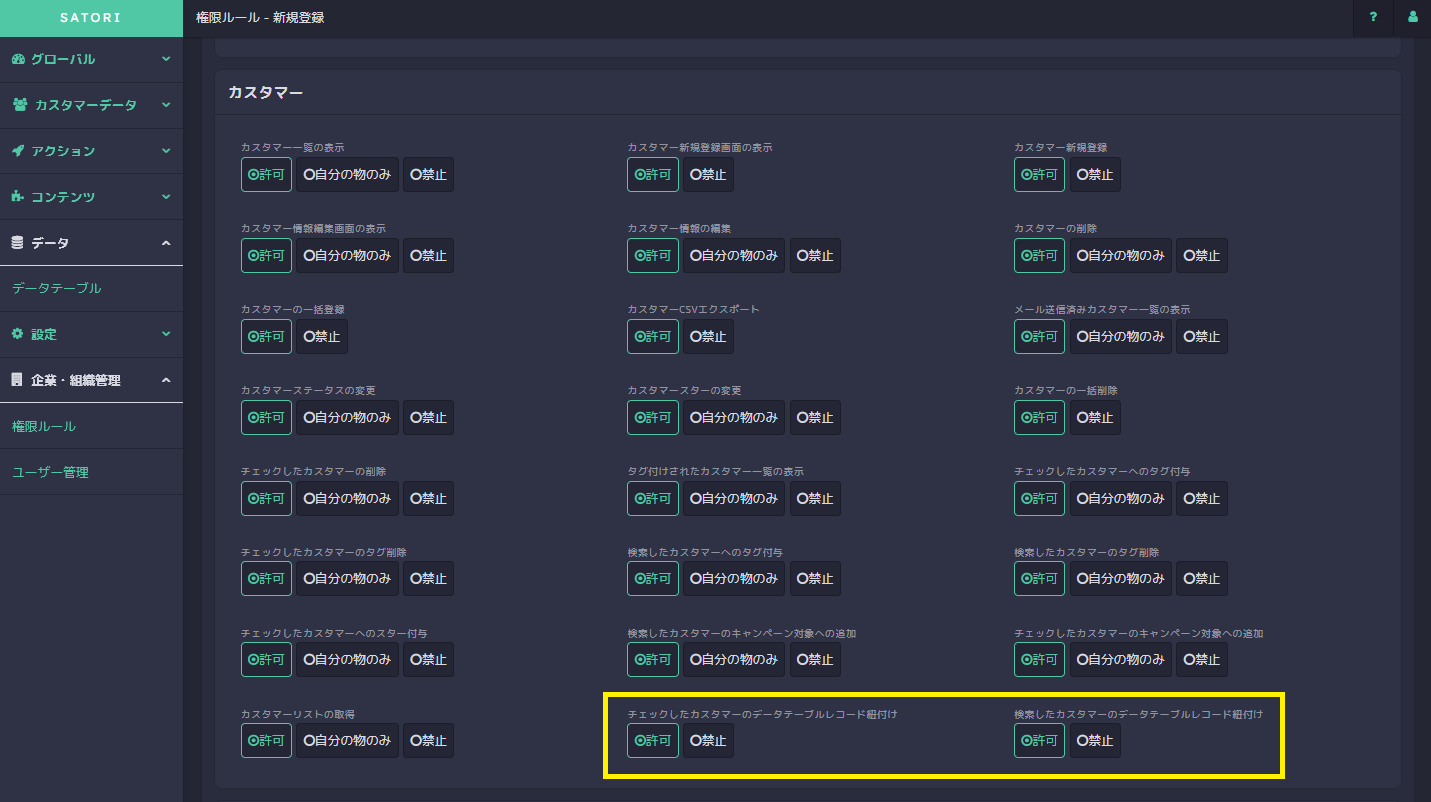Select 禁止 for カスタマーの一括削除
The width and height of the screenshot is (1431, 802).
(1095, 417)
